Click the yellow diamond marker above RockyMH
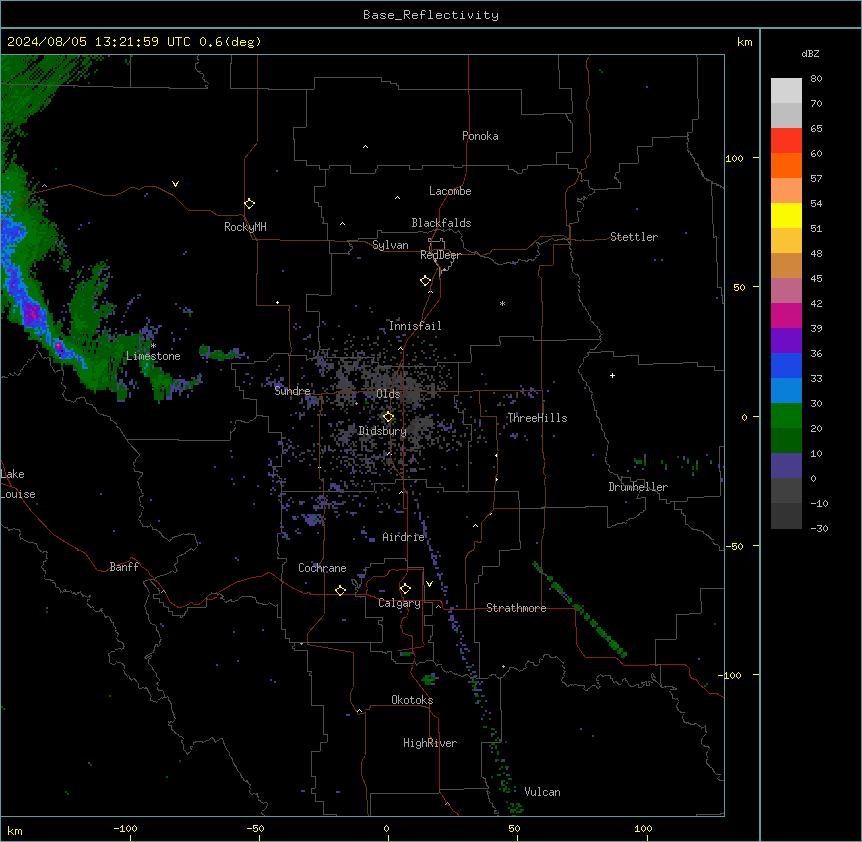 click(249, 204)
